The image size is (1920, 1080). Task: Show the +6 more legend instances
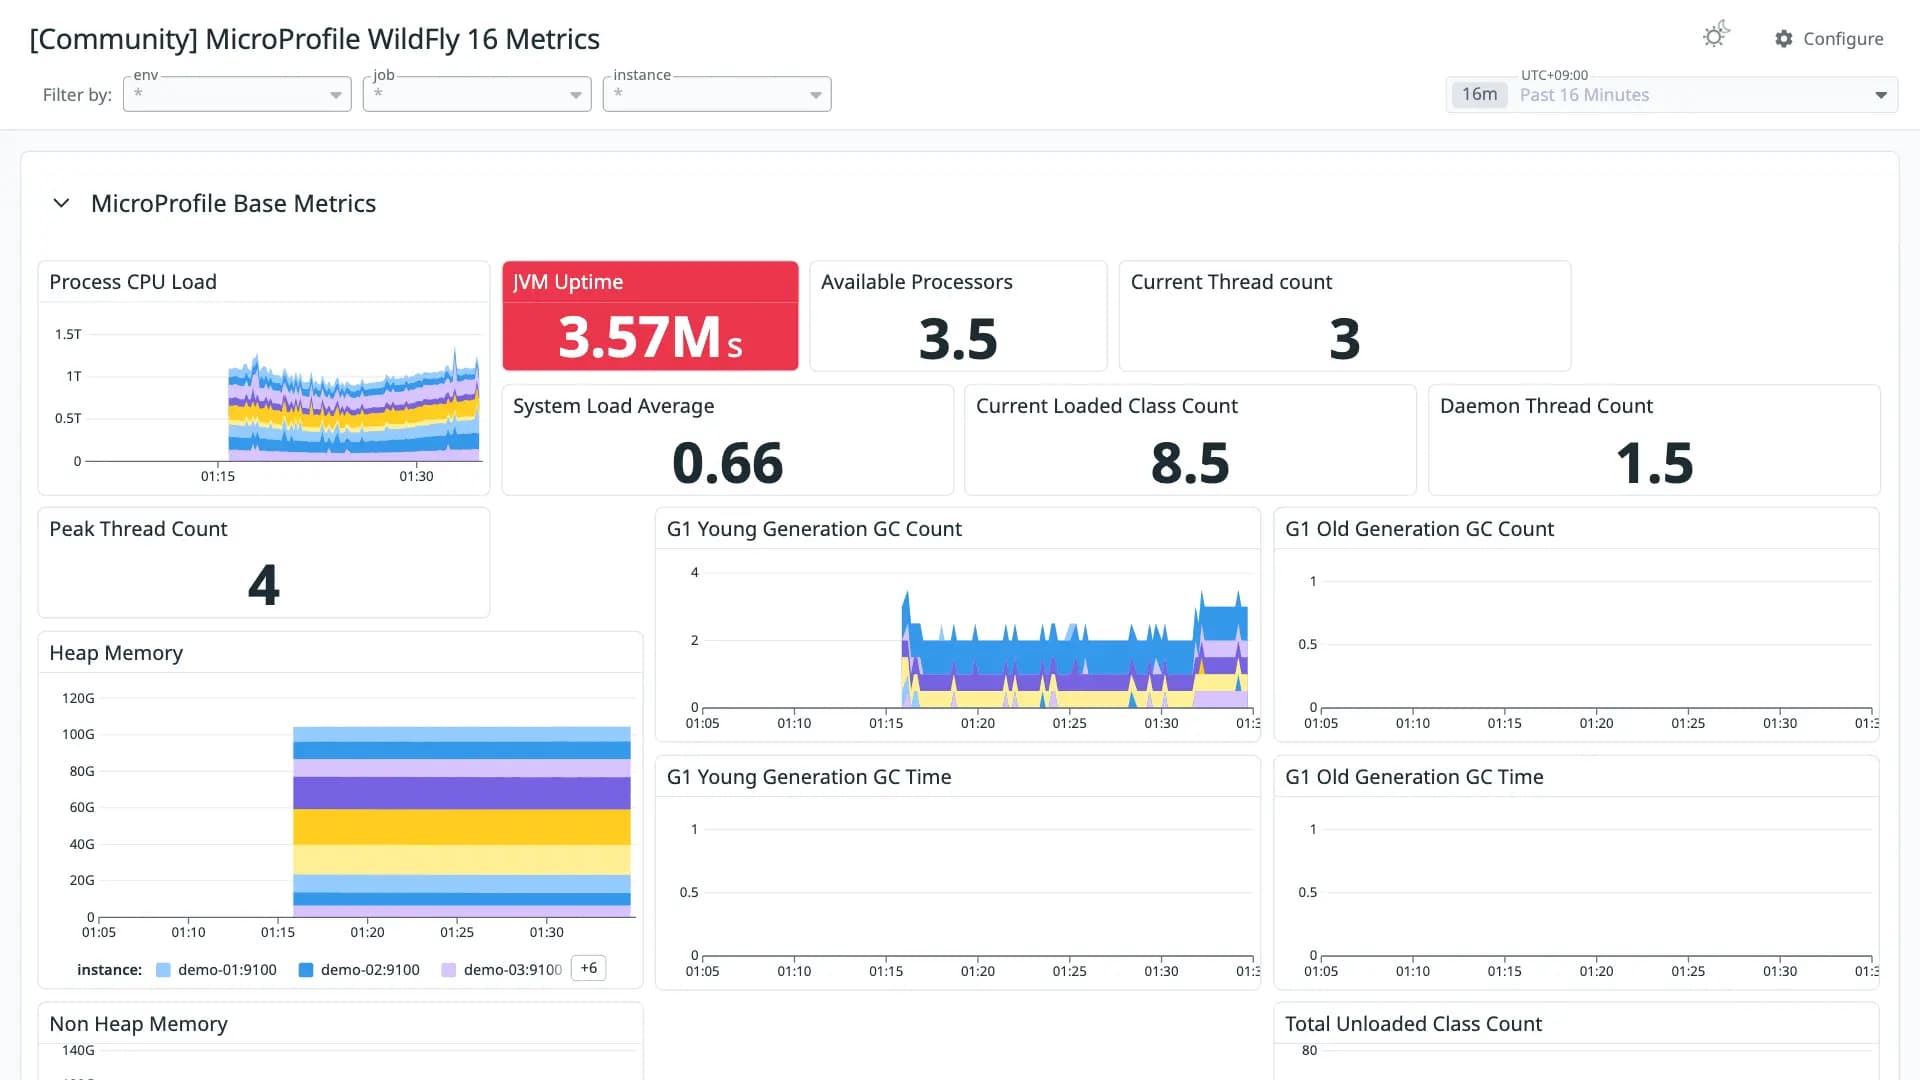coord(589,968)
